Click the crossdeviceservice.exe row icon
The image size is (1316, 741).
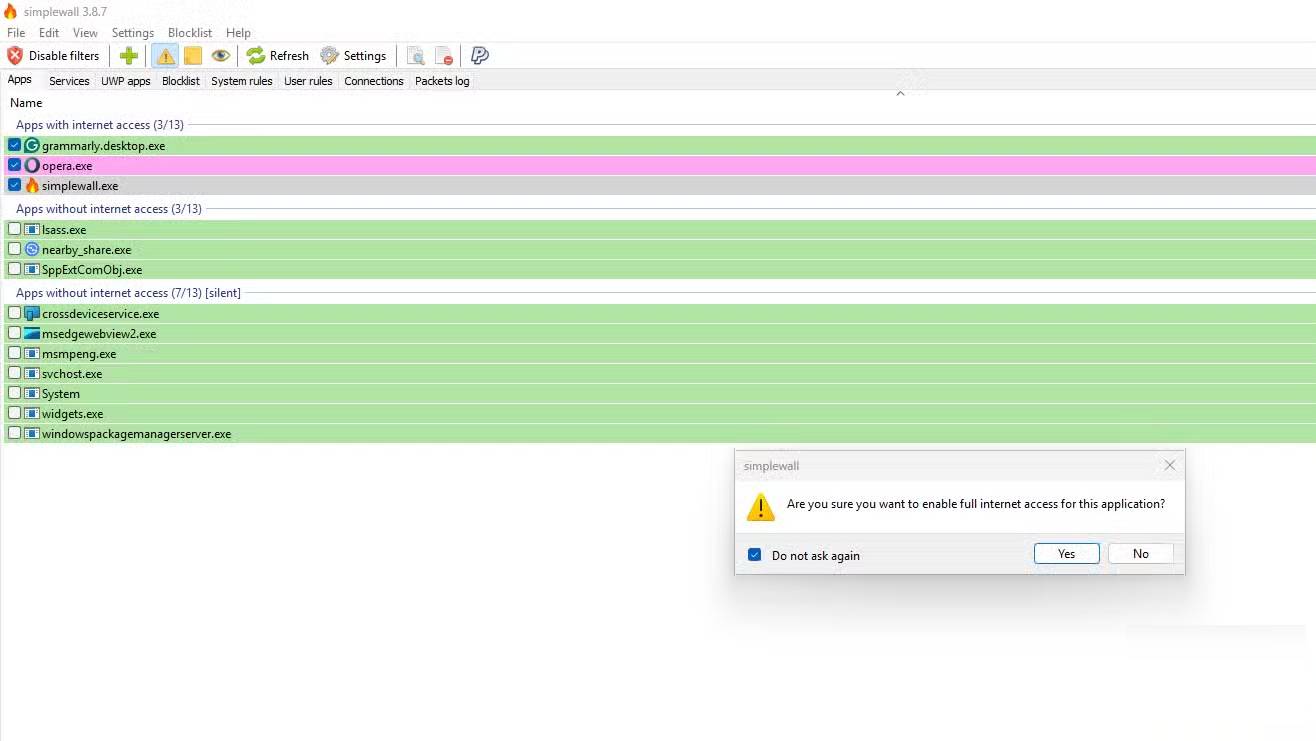(x=32, y=314)
